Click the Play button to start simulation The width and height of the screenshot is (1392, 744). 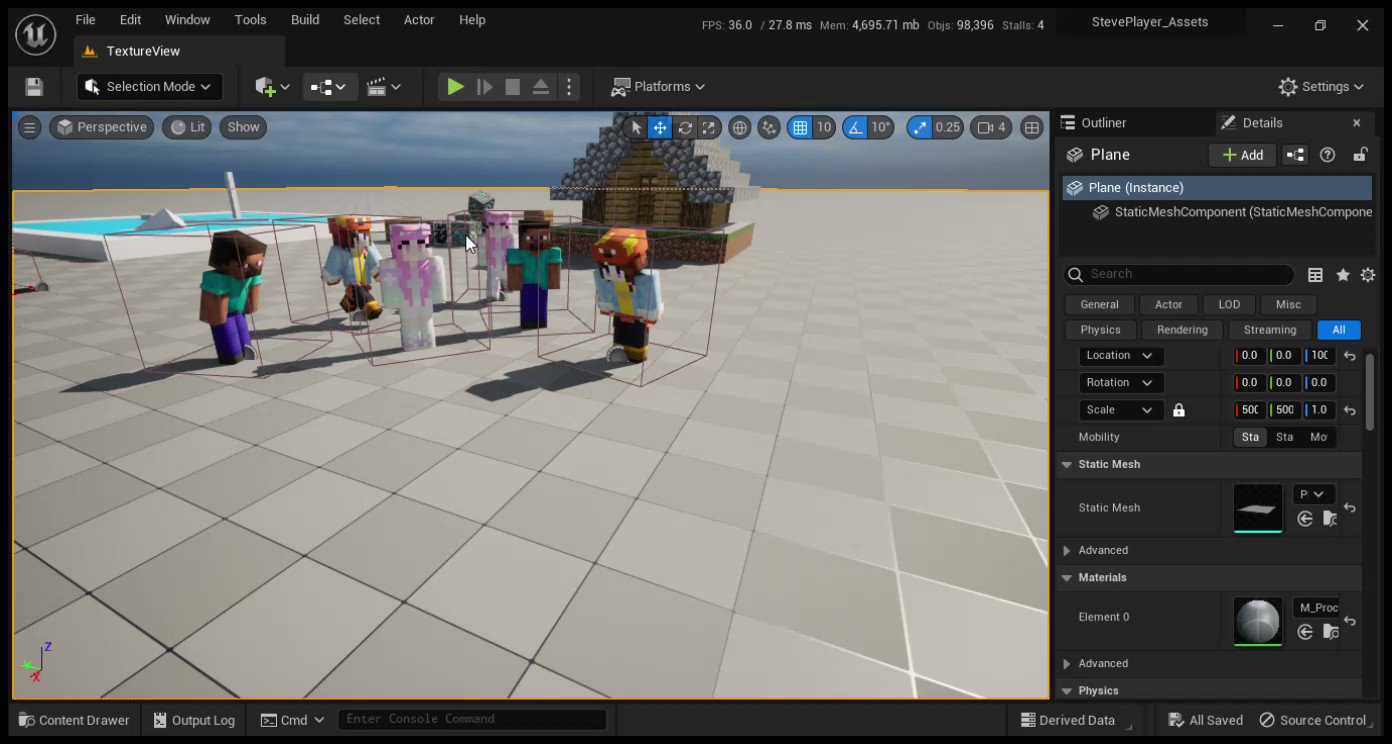(x=455, y=87)
